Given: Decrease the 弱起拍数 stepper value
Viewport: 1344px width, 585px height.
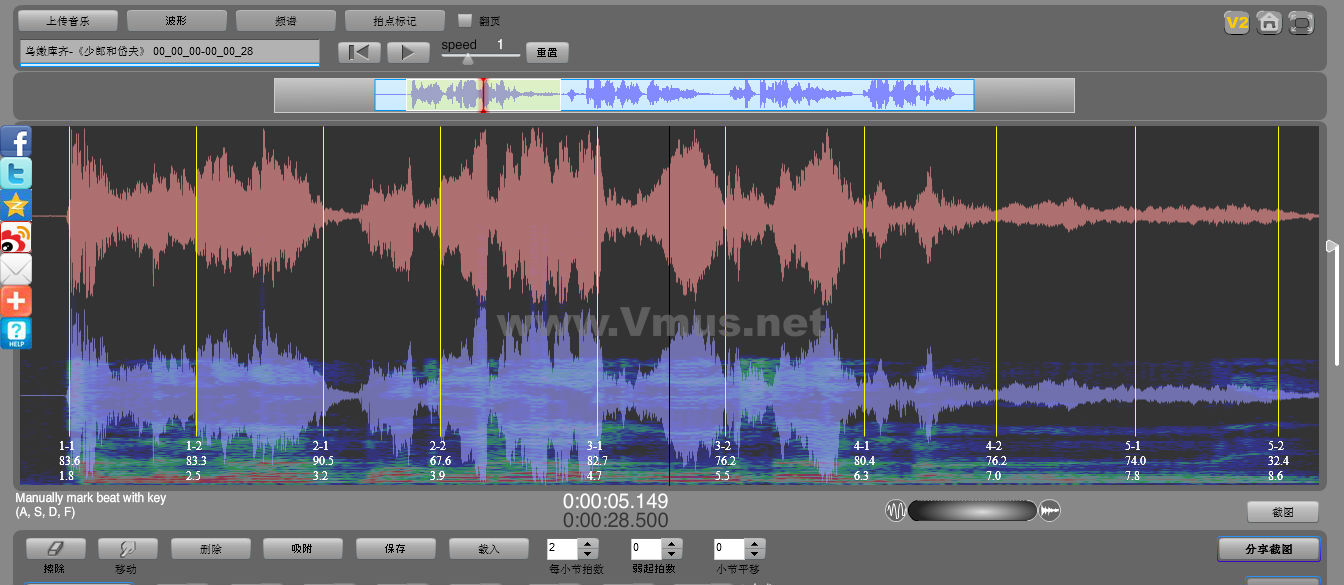Looking at the screenshot, I should click(x=672, y=554).
